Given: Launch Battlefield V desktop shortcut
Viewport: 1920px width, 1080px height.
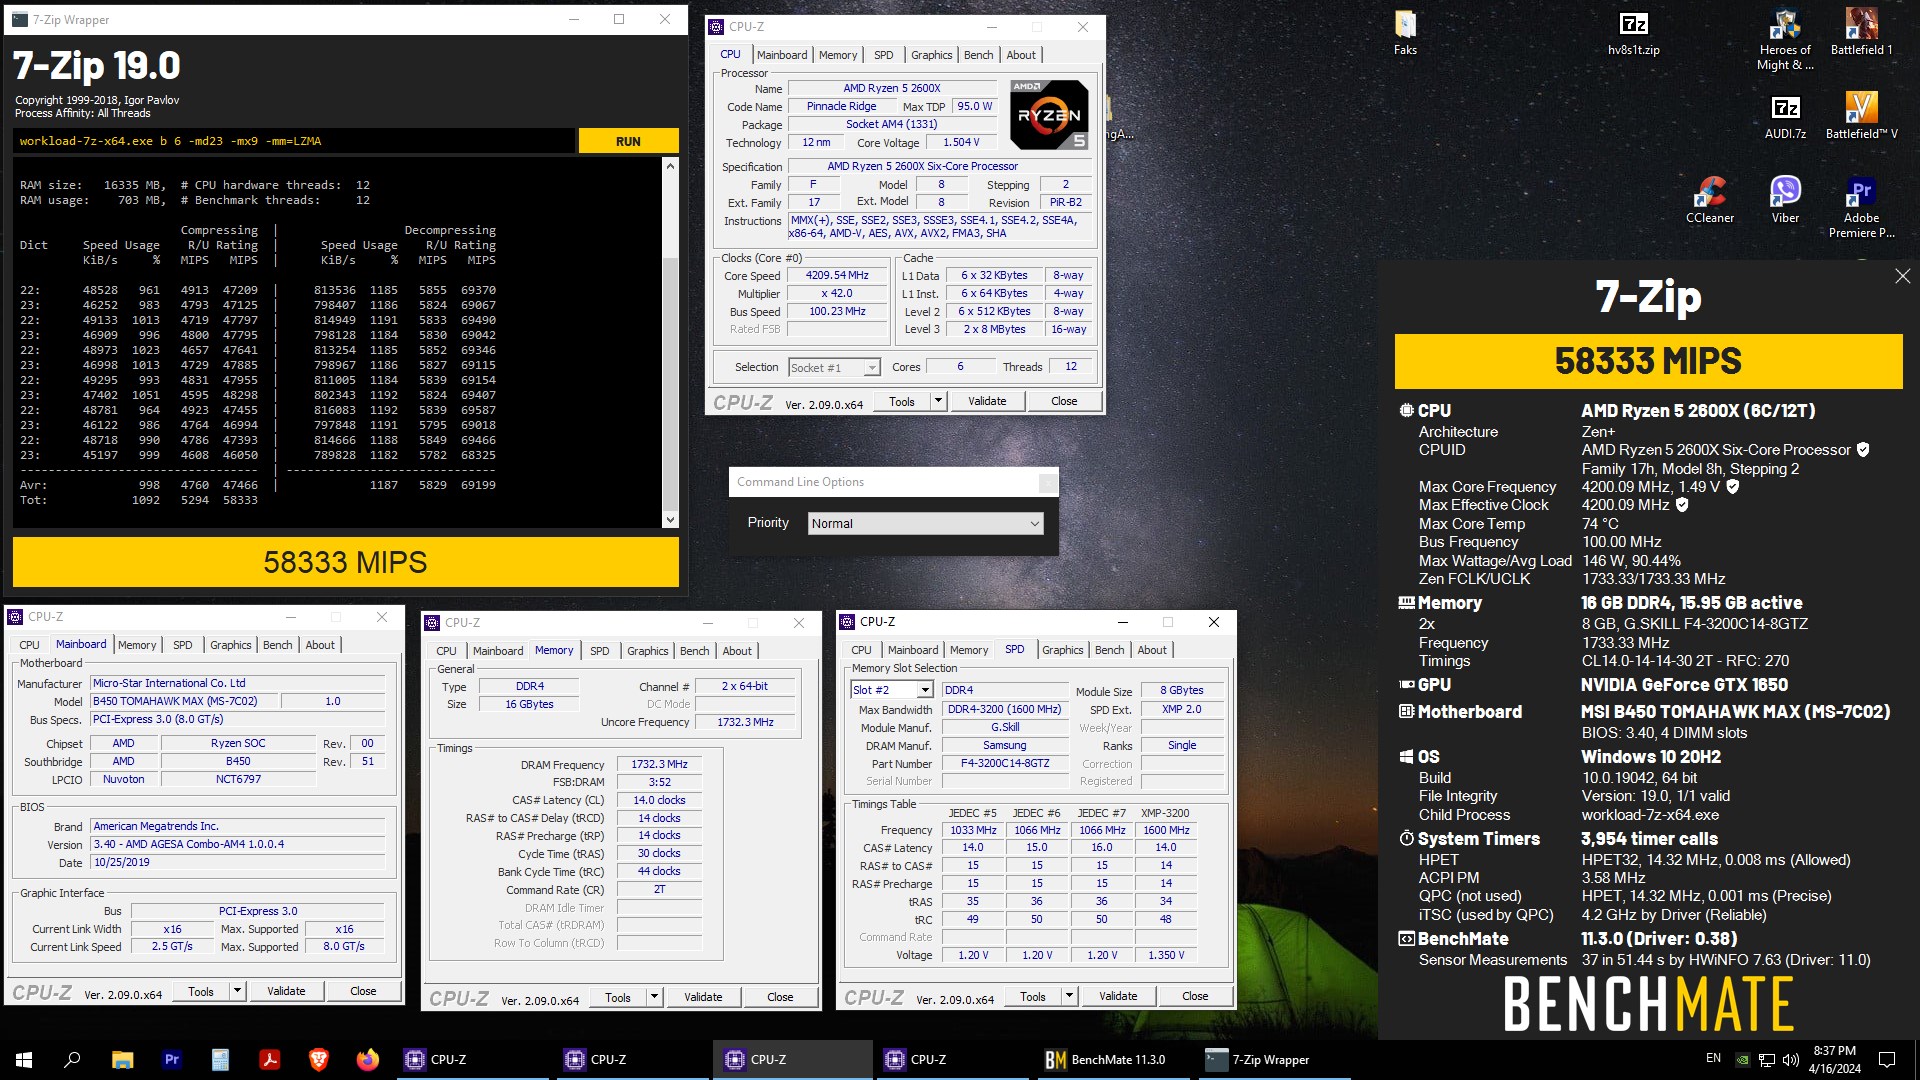Looking at the screenshot, I should [1861, 116].
